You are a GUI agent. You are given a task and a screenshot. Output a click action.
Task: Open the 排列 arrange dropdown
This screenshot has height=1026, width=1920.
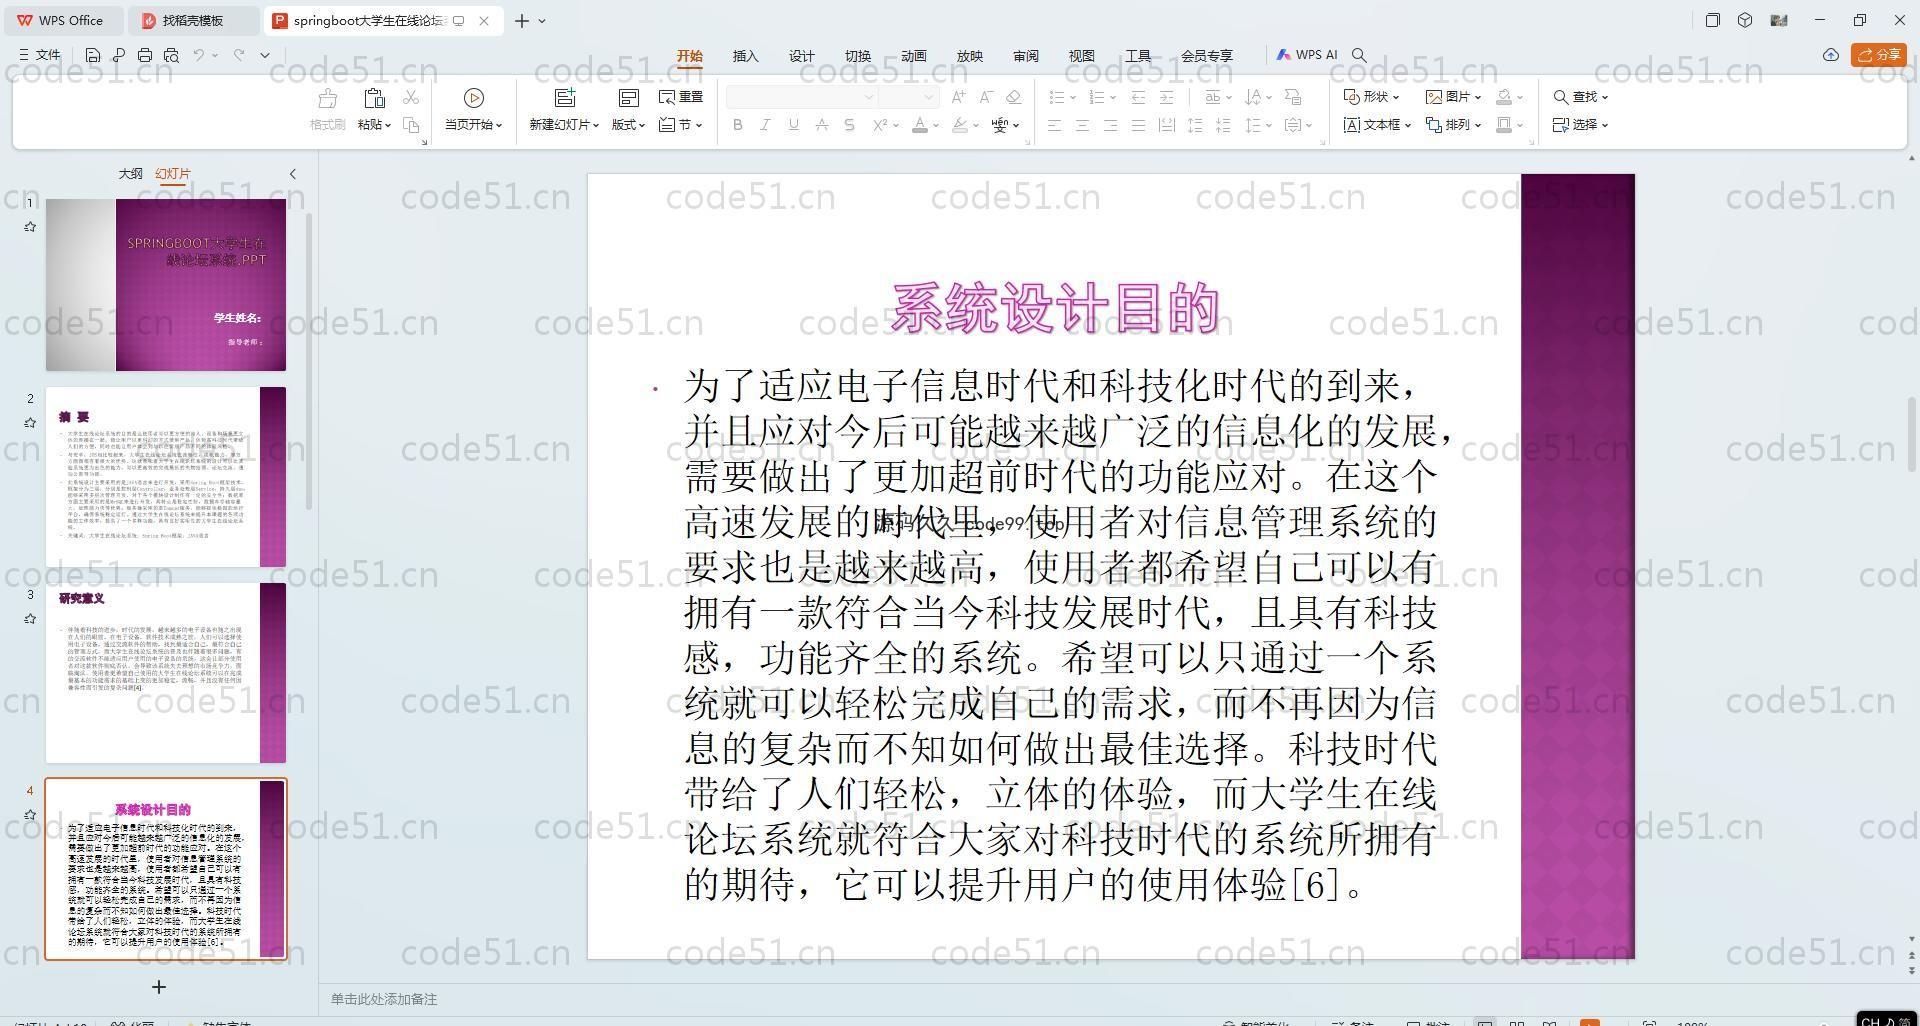[x=1453, y=125]
